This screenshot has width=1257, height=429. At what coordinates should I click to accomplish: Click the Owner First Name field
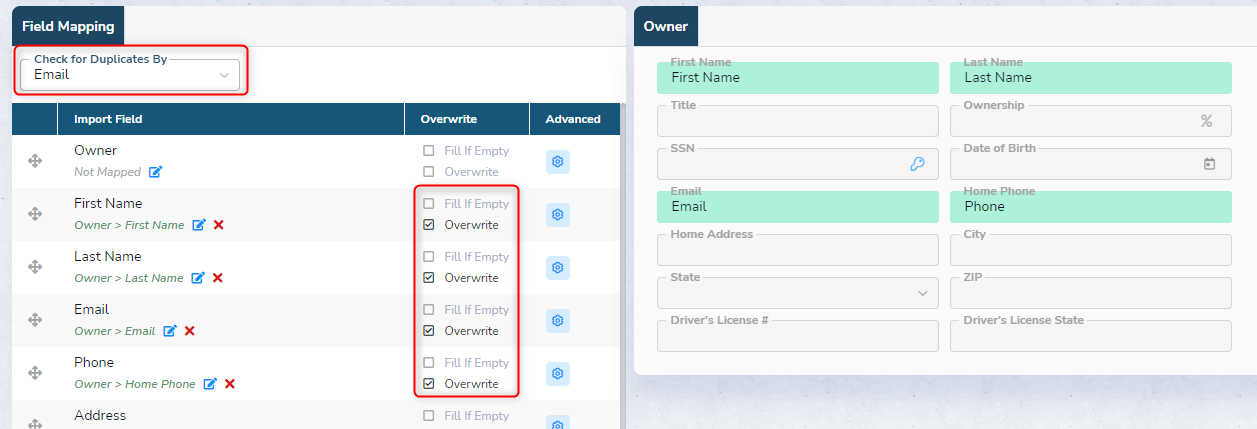(798, 78)
